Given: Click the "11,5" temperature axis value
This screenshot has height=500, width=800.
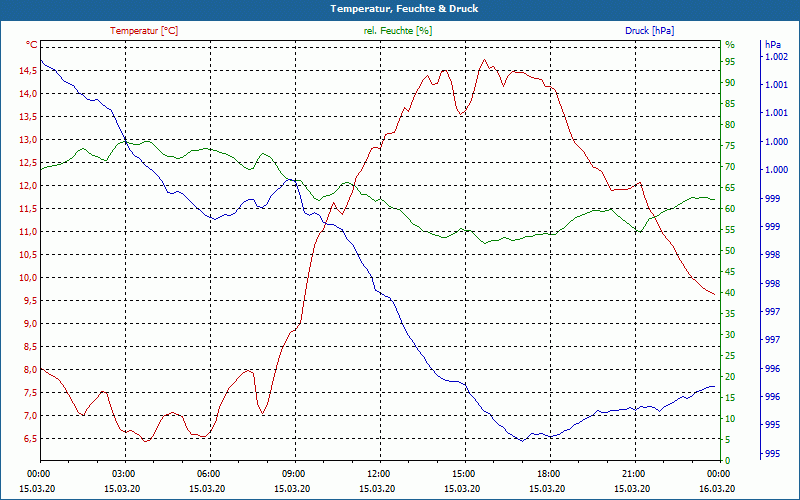Looking at the screenshot, I should click(28, 209).
